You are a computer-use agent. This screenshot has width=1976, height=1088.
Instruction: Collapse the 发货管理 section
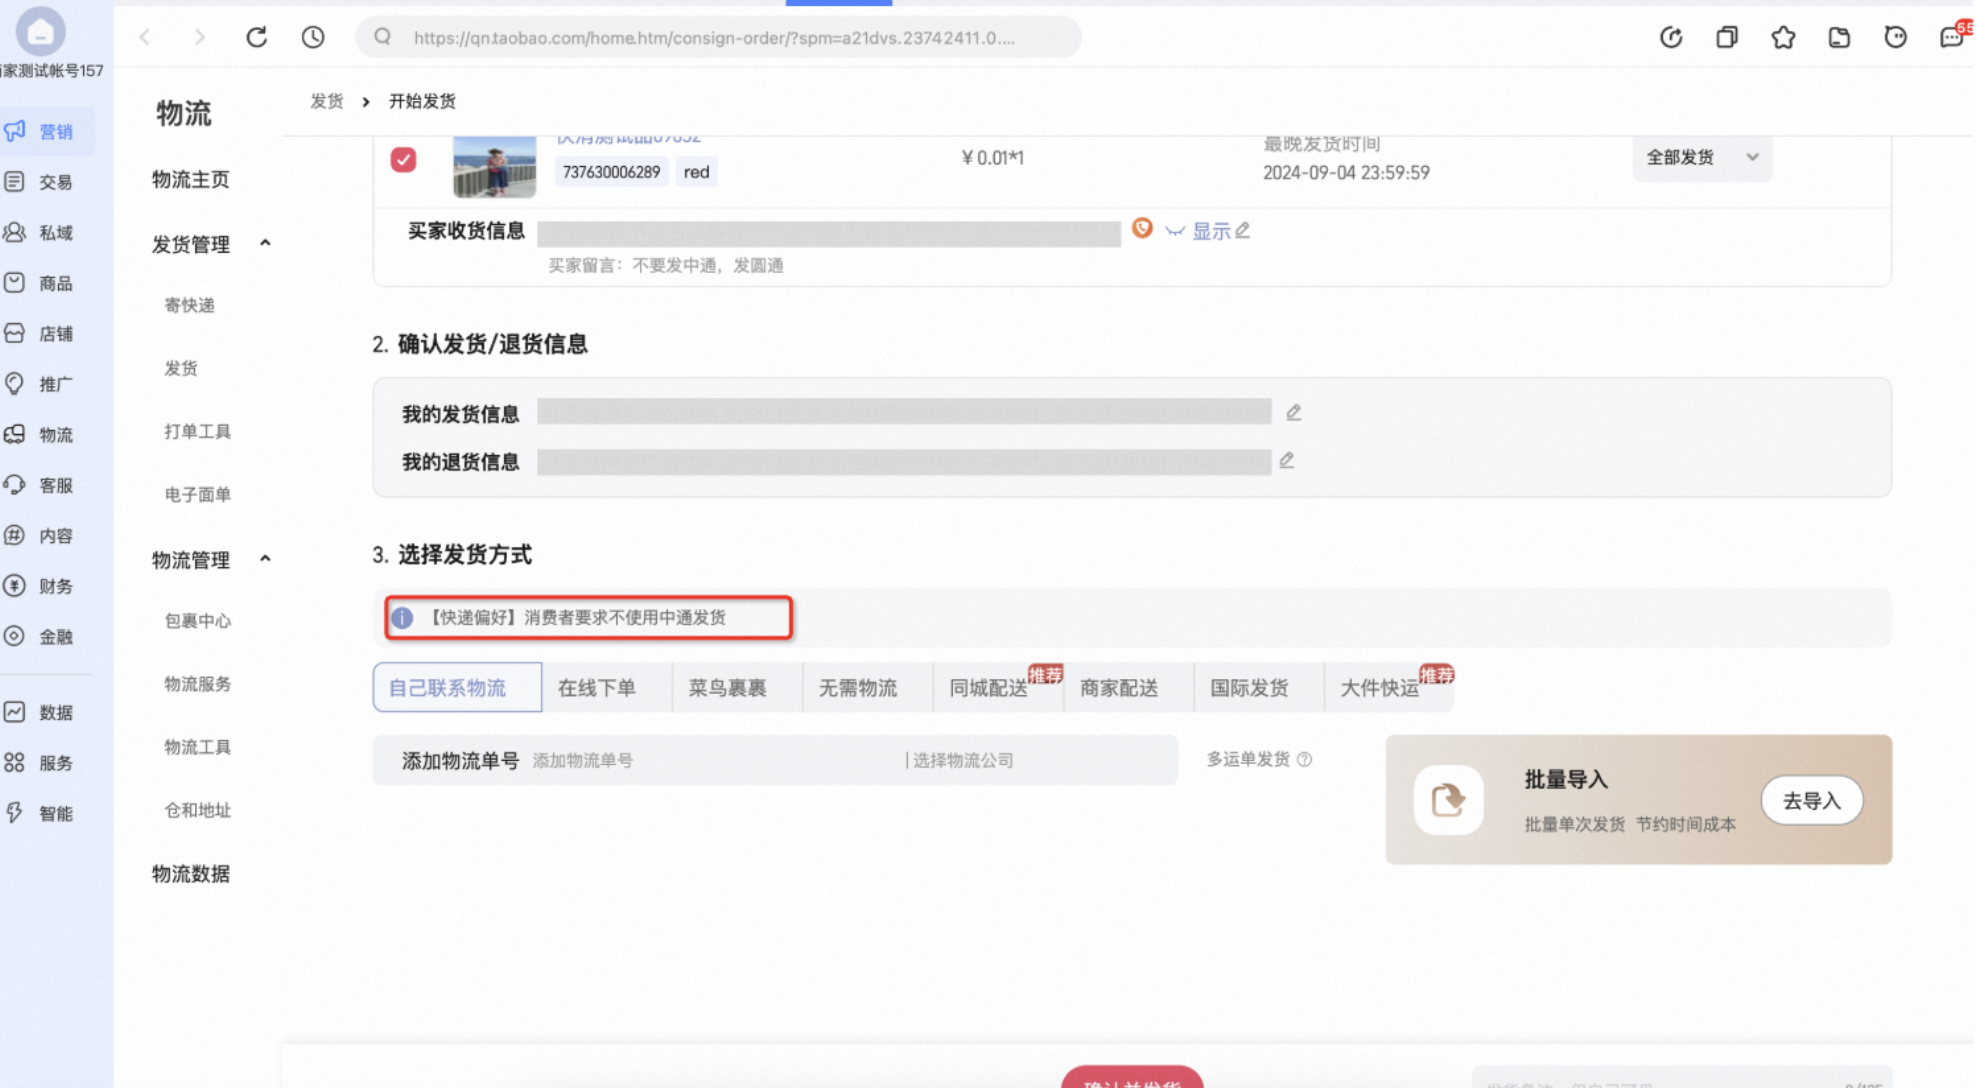click(x=265, y=243)
